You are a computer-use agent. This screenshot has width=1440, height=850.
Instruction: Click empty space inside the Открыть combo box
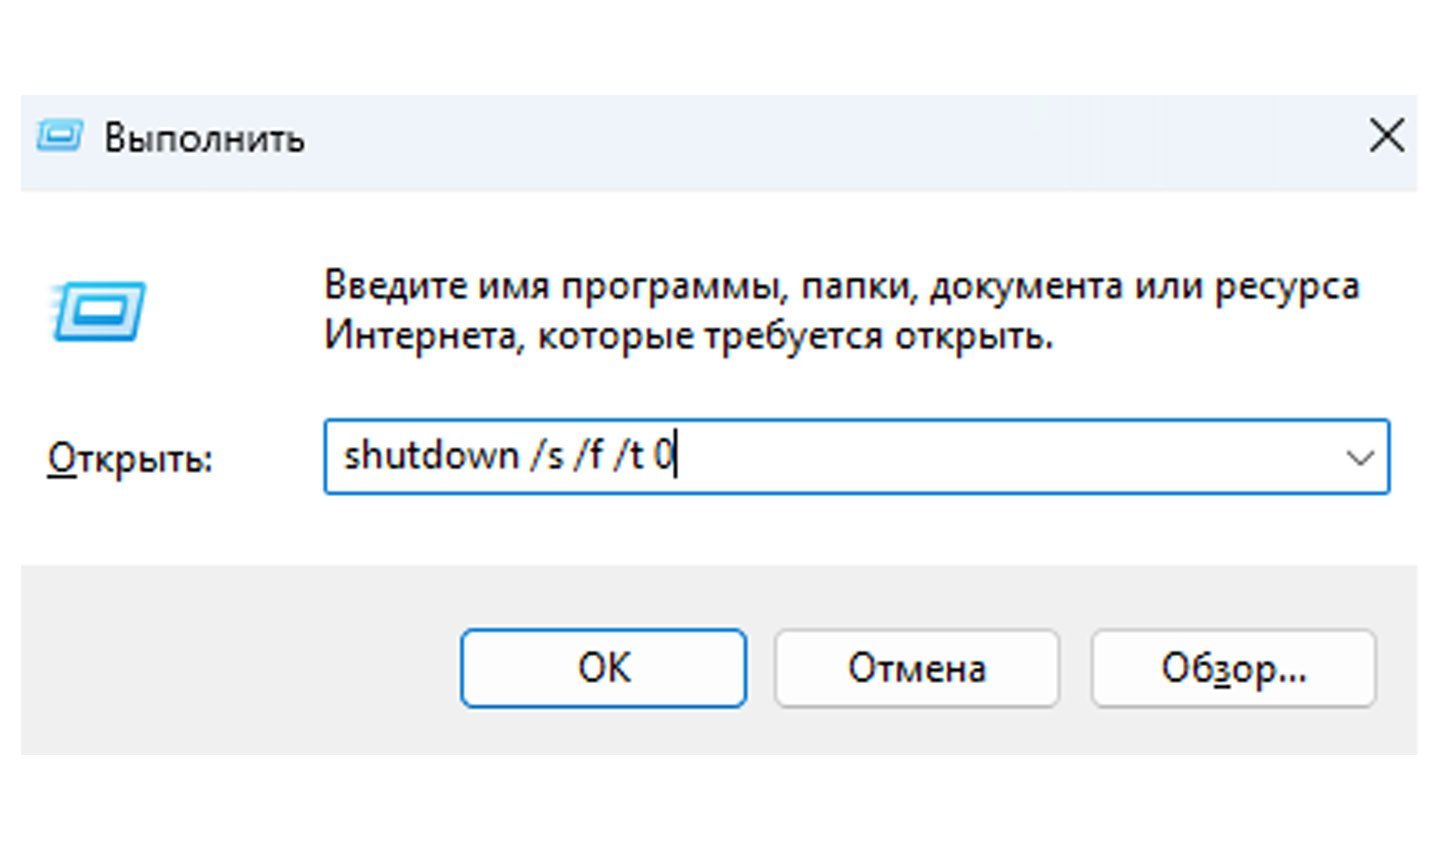1000,457
